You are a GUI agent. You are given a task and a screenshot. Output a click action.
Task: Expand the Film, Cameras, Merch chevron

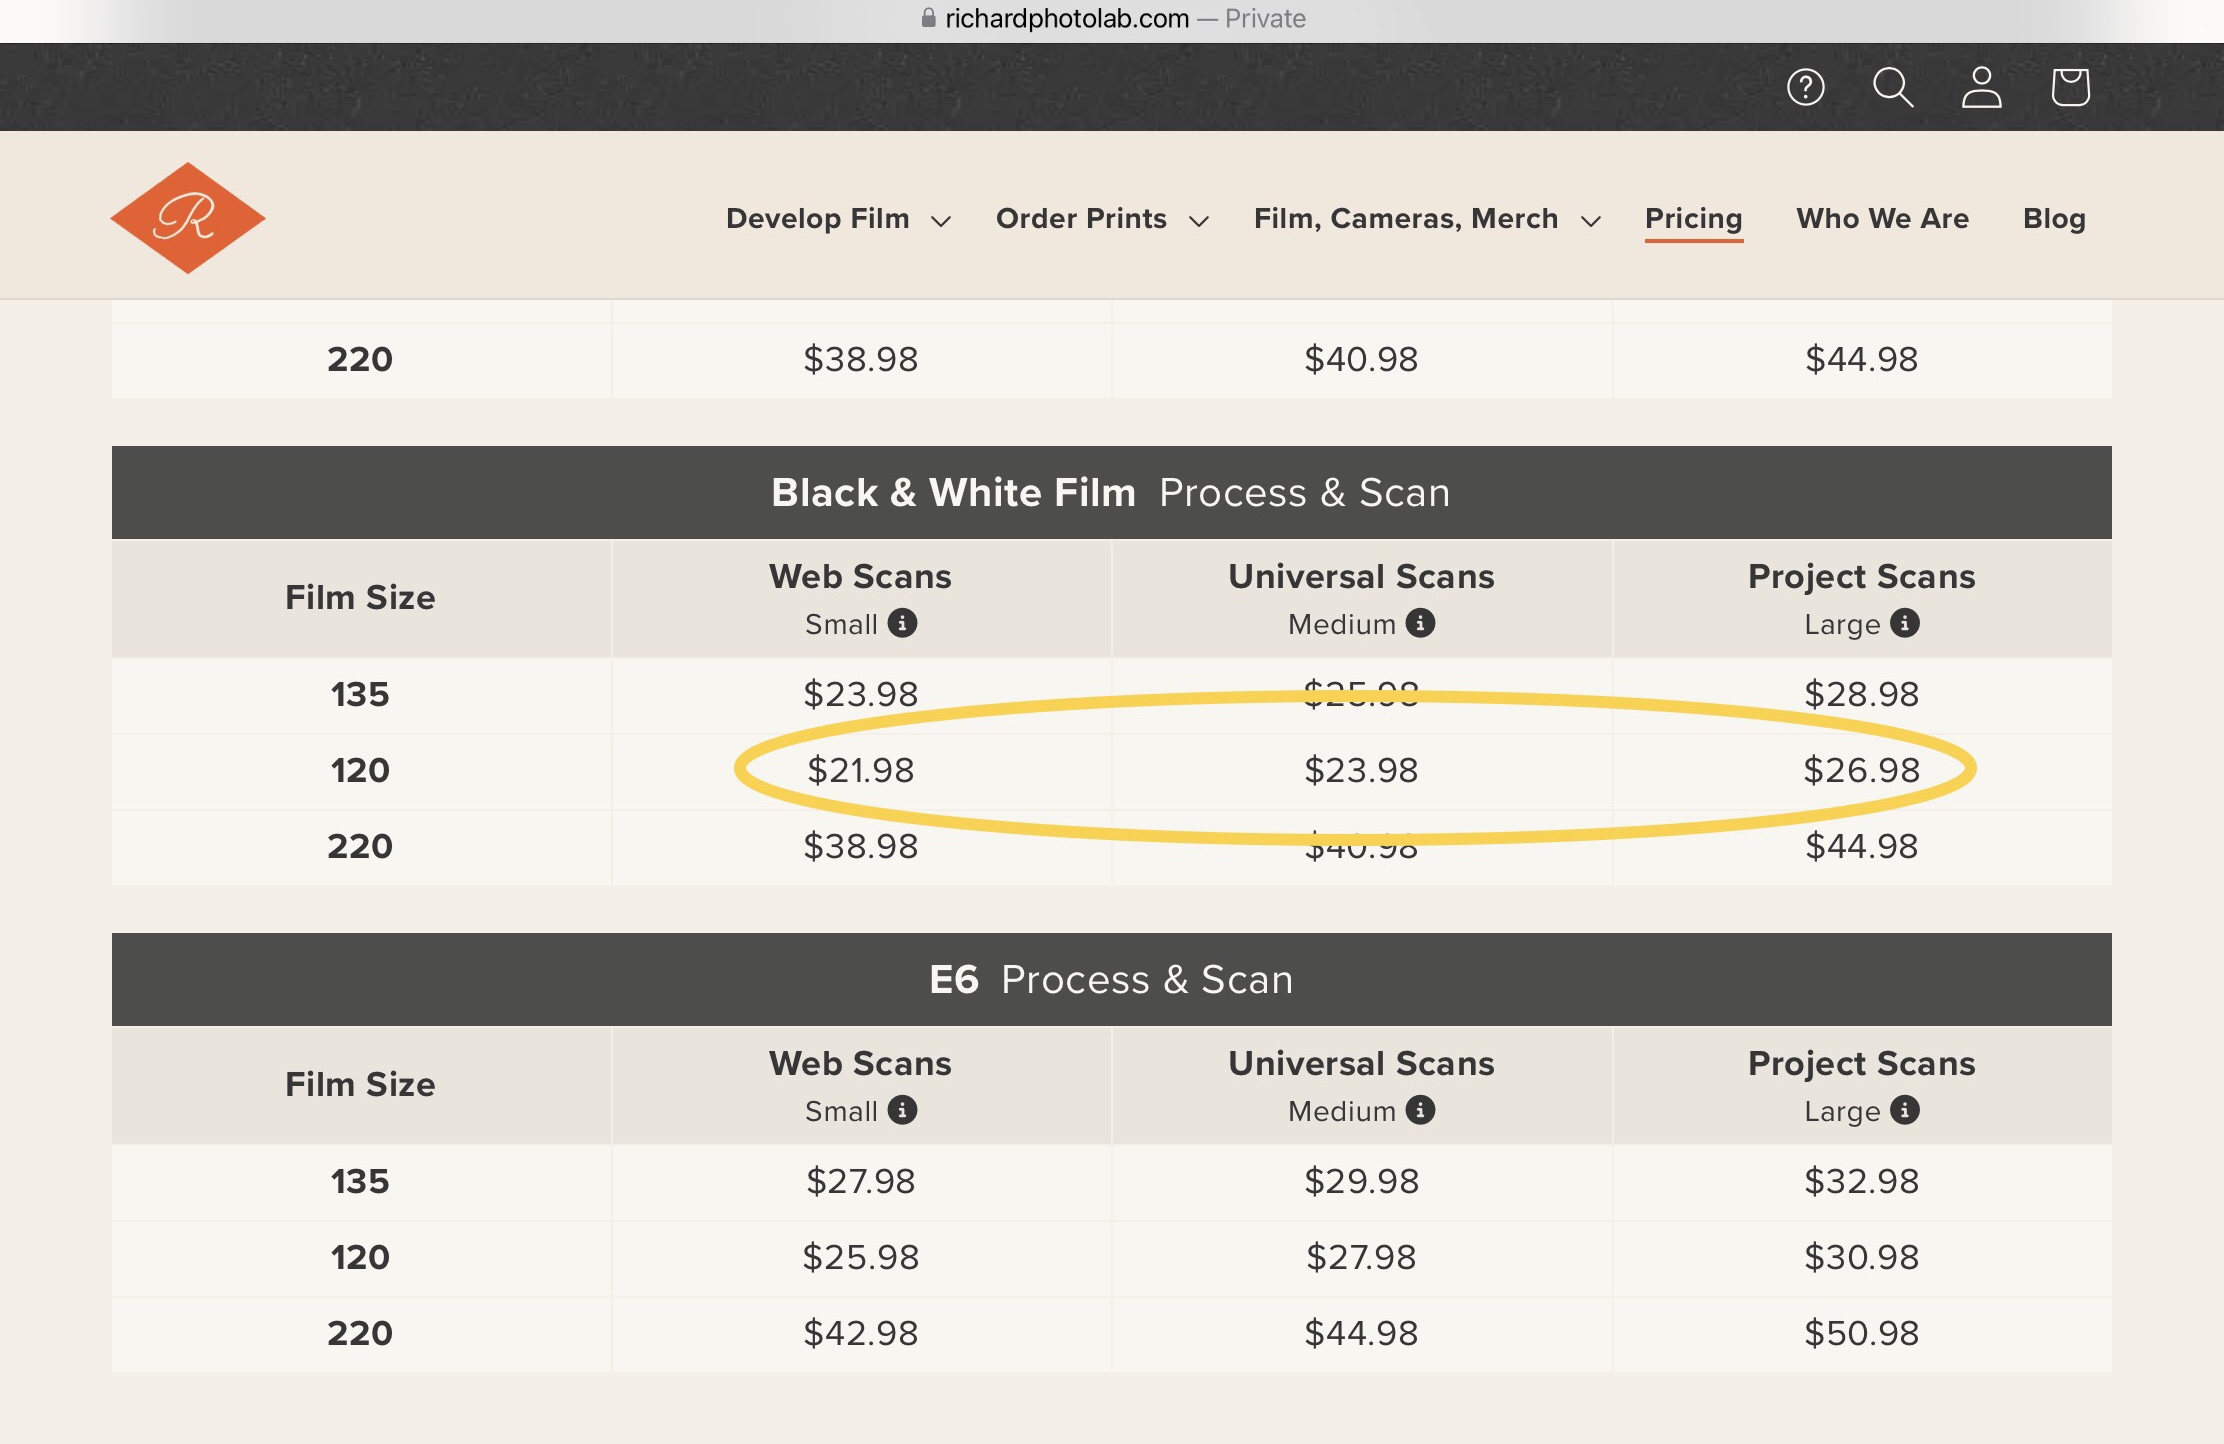click(1591, 221)
